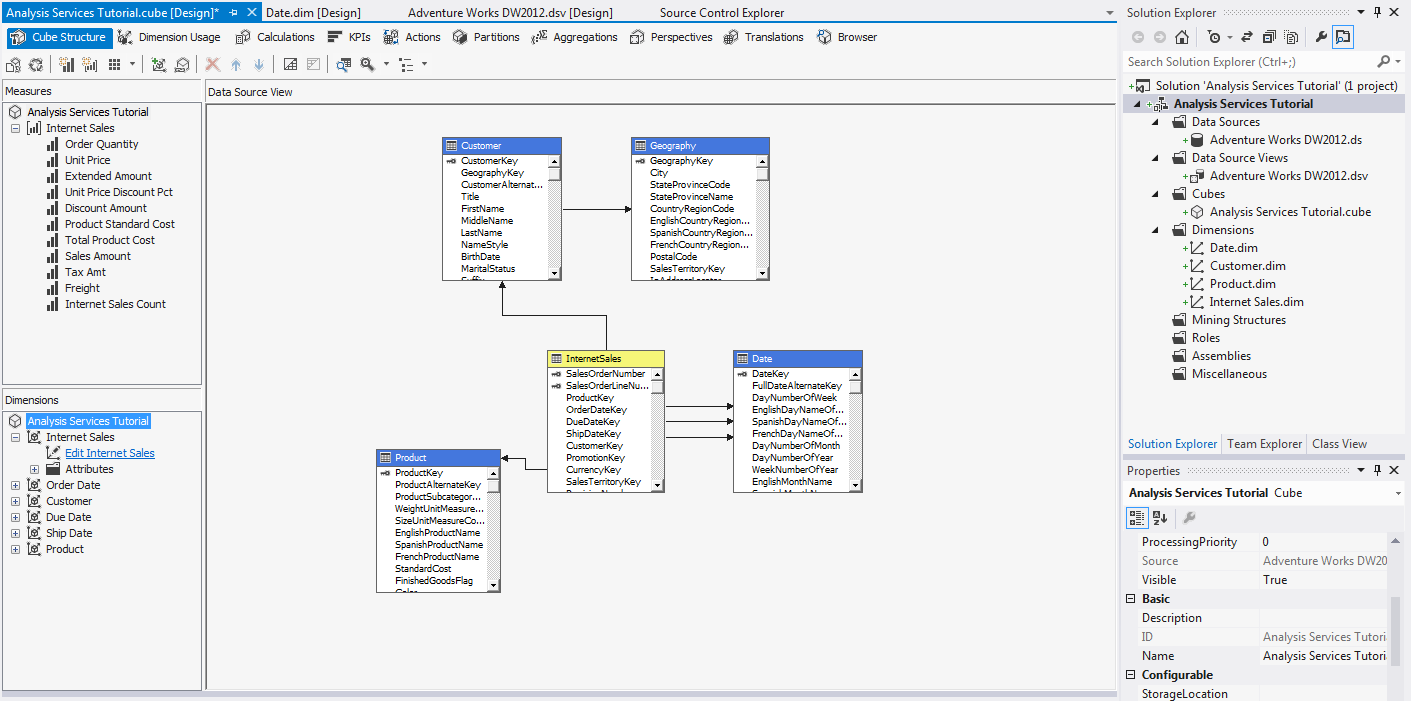Click the Process cube toolbar icon
The image size is (1411, 701).
click(x=14, y=64)
